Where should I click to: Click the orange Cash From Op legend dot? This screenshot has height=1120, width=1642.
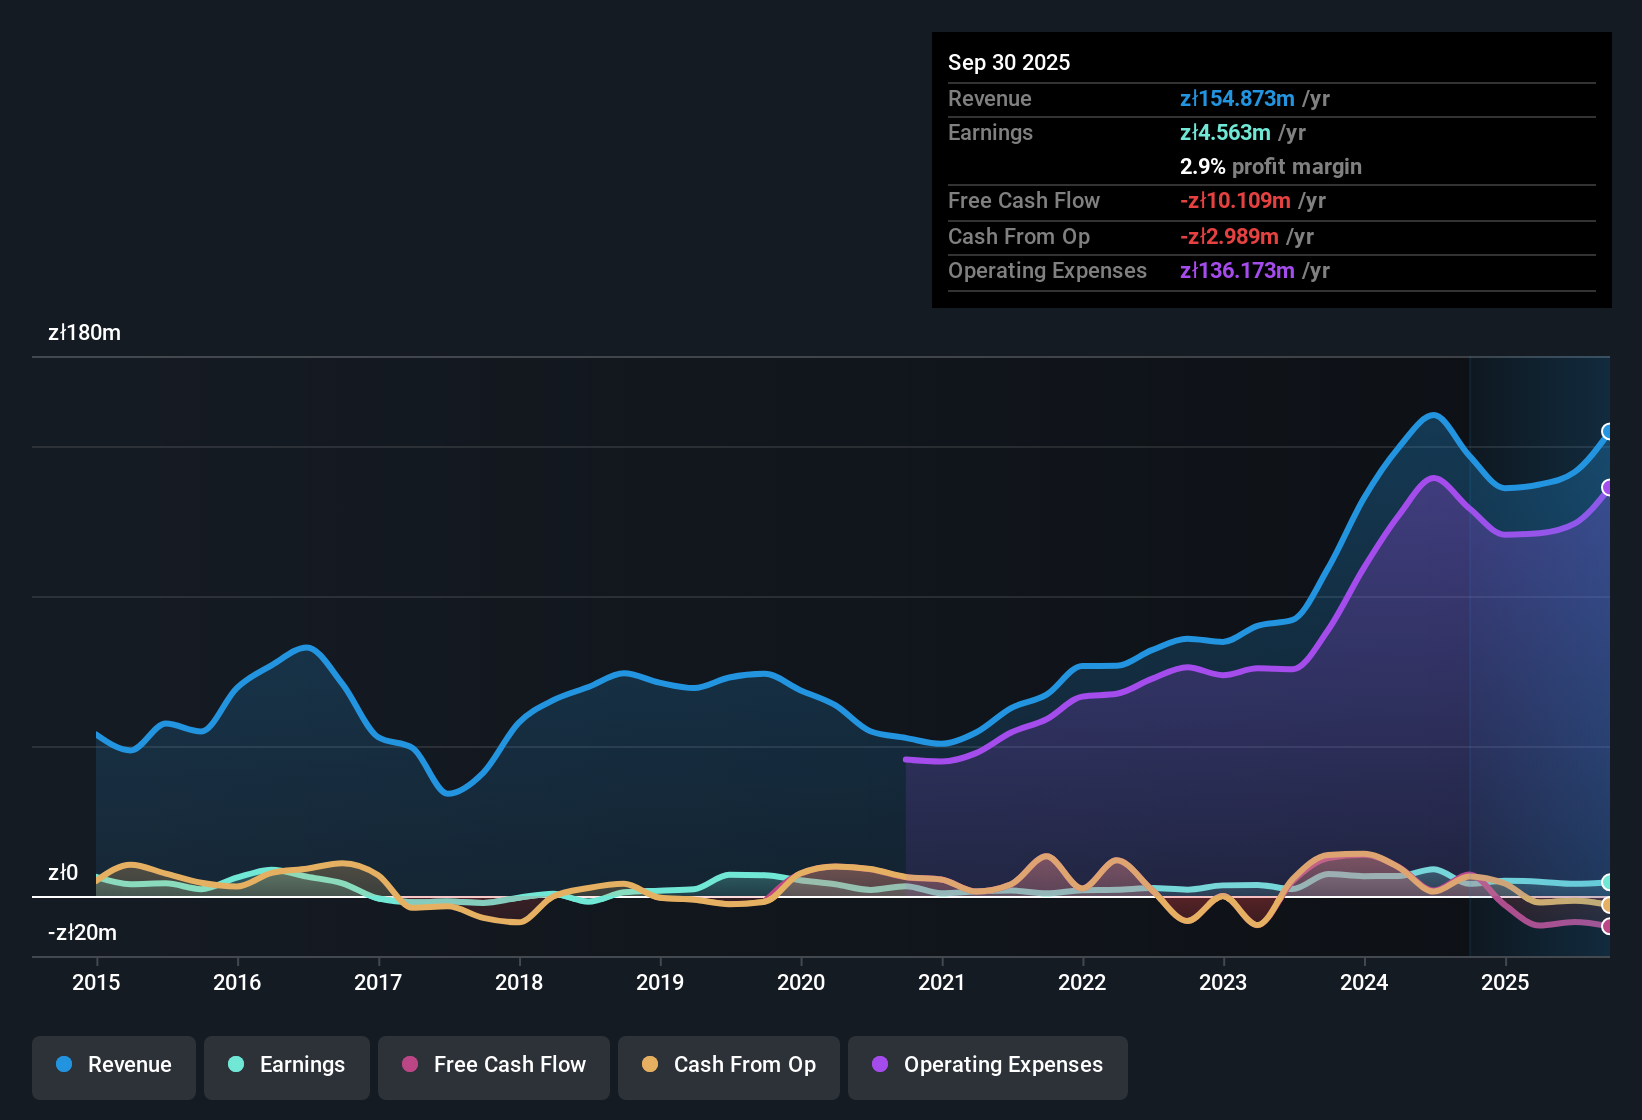point(650,1065)
